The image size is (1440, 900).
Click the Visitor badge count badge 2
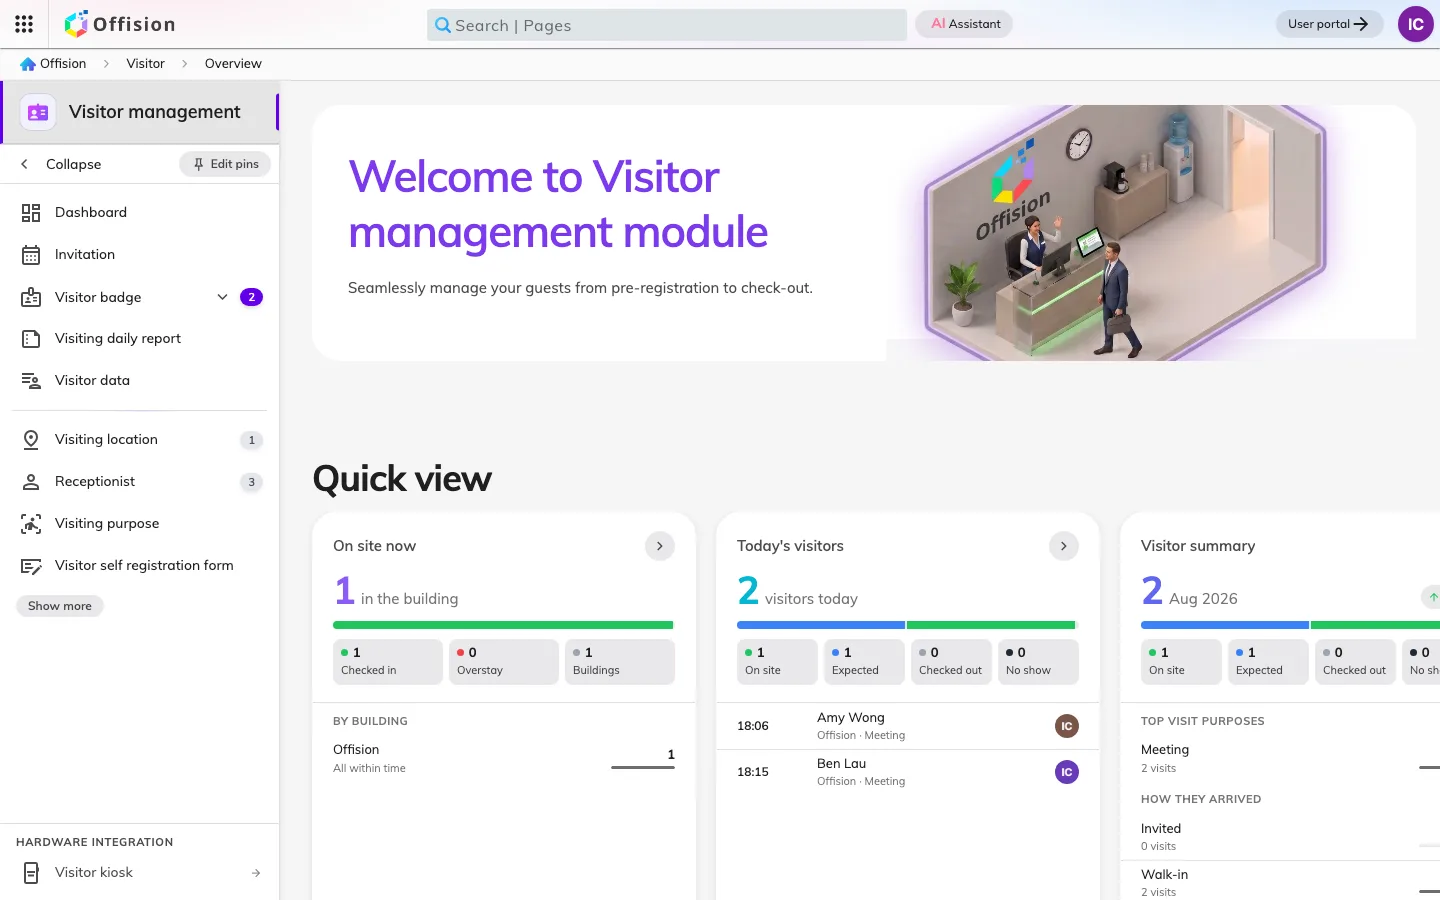tap(251, 297)
